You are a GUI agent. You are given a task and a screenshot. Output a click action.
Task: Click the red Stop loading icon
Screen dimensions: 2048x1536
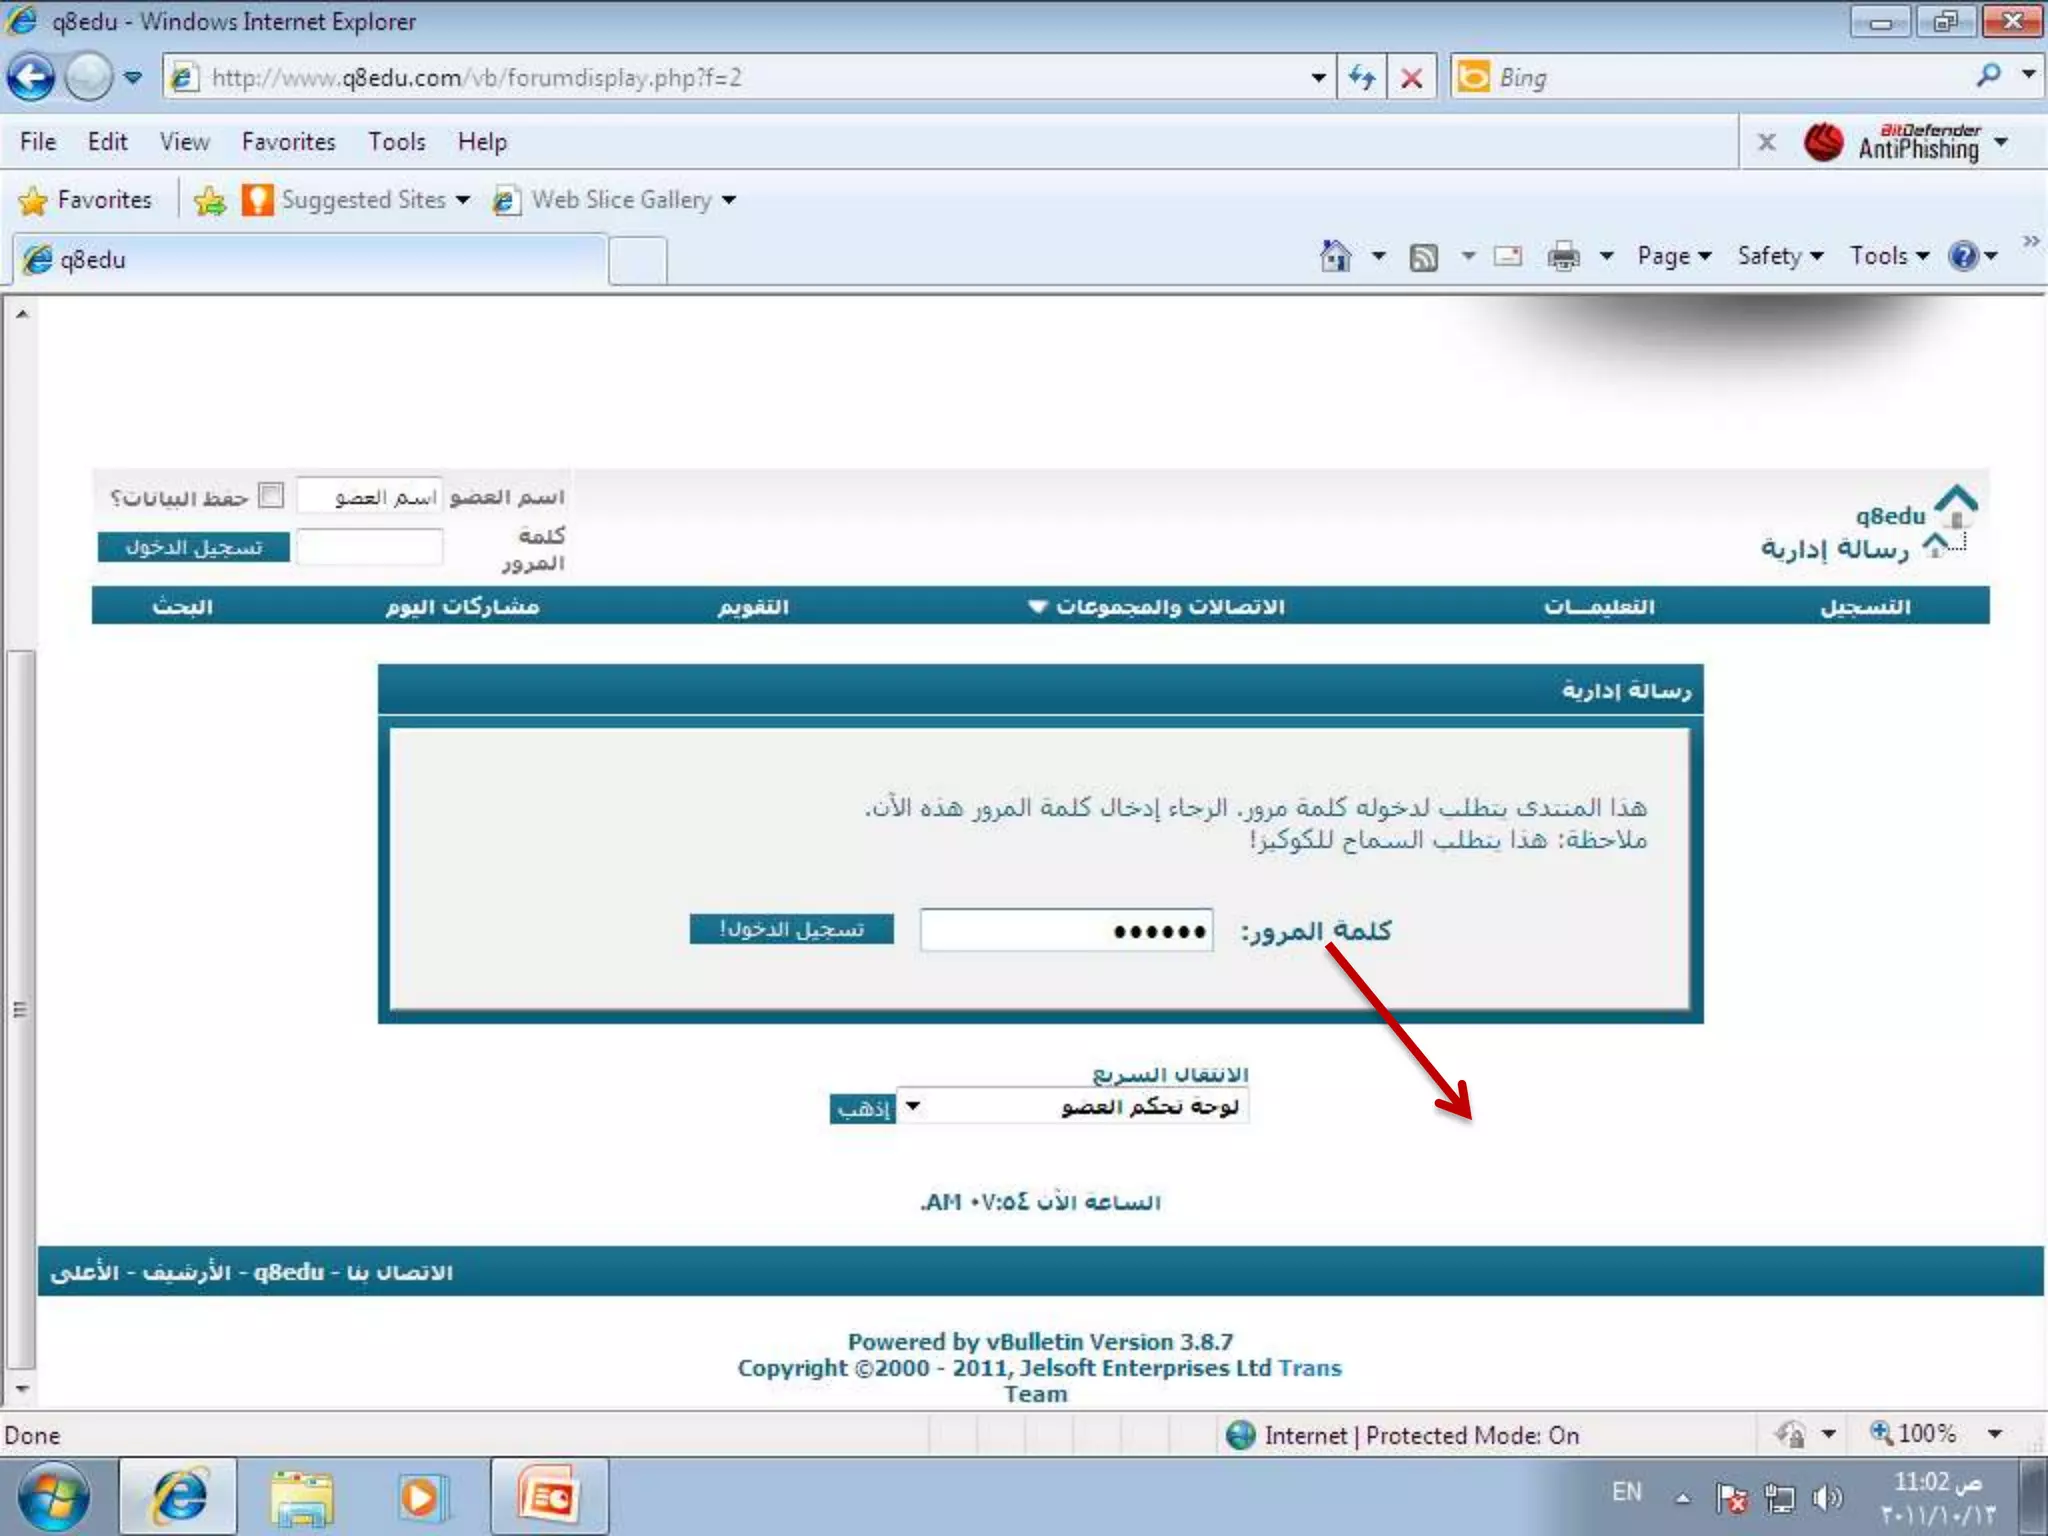(1412, 77)
